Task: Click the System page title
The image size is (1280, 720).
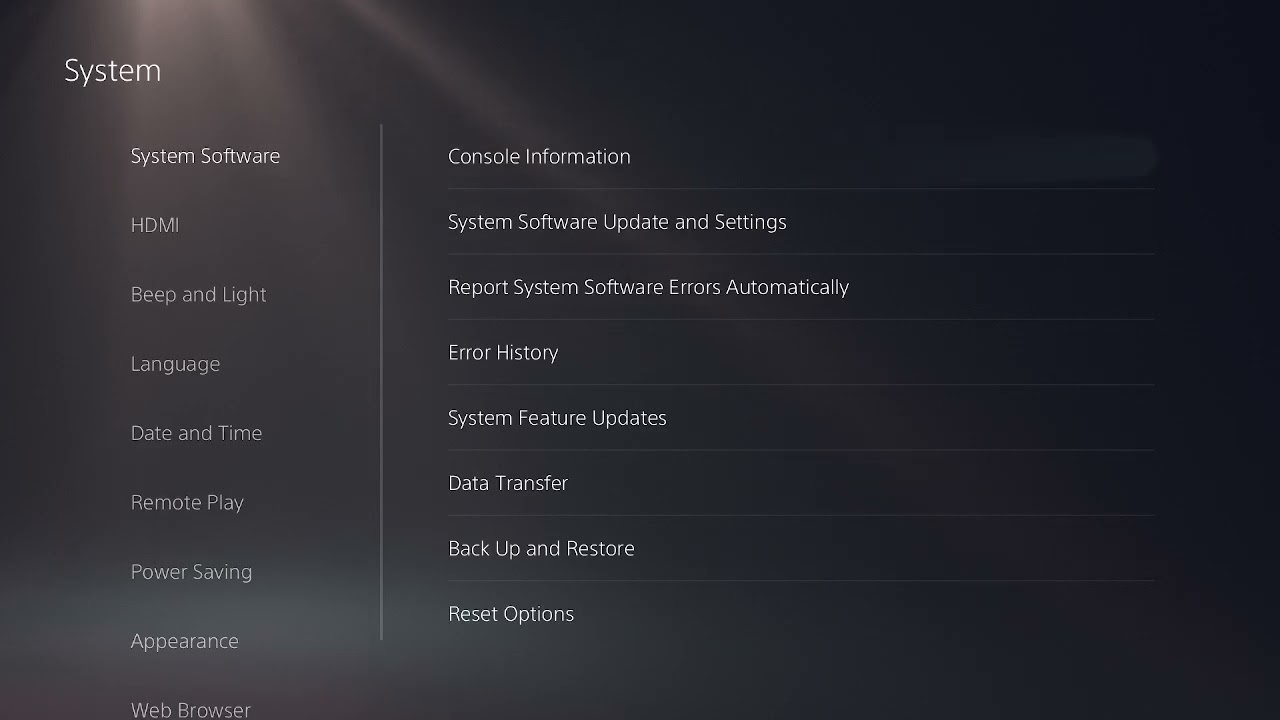Action: point(112,71)
